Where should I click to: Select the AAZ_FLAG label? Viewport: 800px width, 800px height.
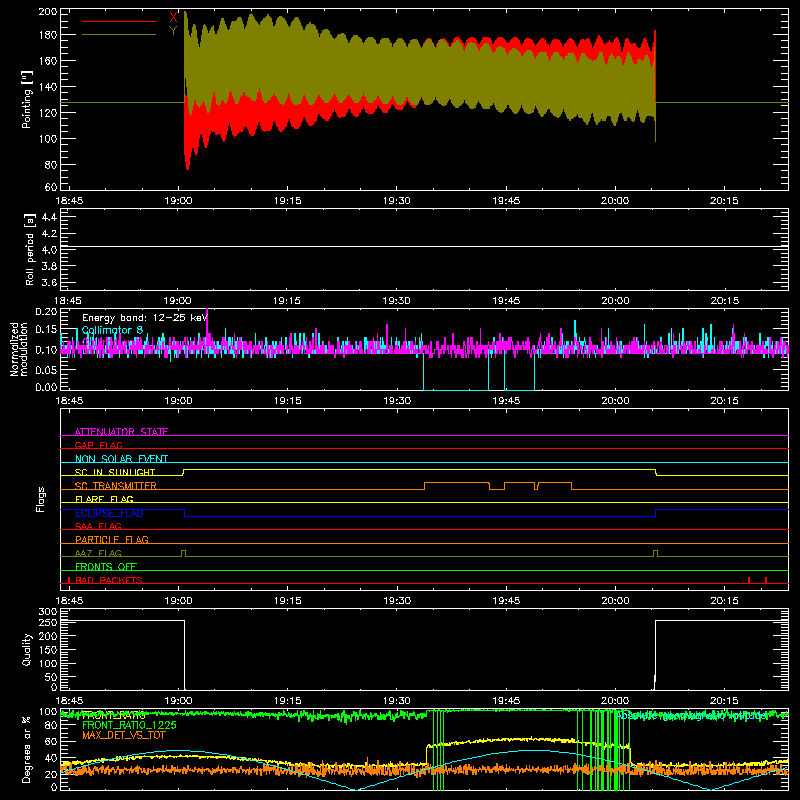click(98, 553)
